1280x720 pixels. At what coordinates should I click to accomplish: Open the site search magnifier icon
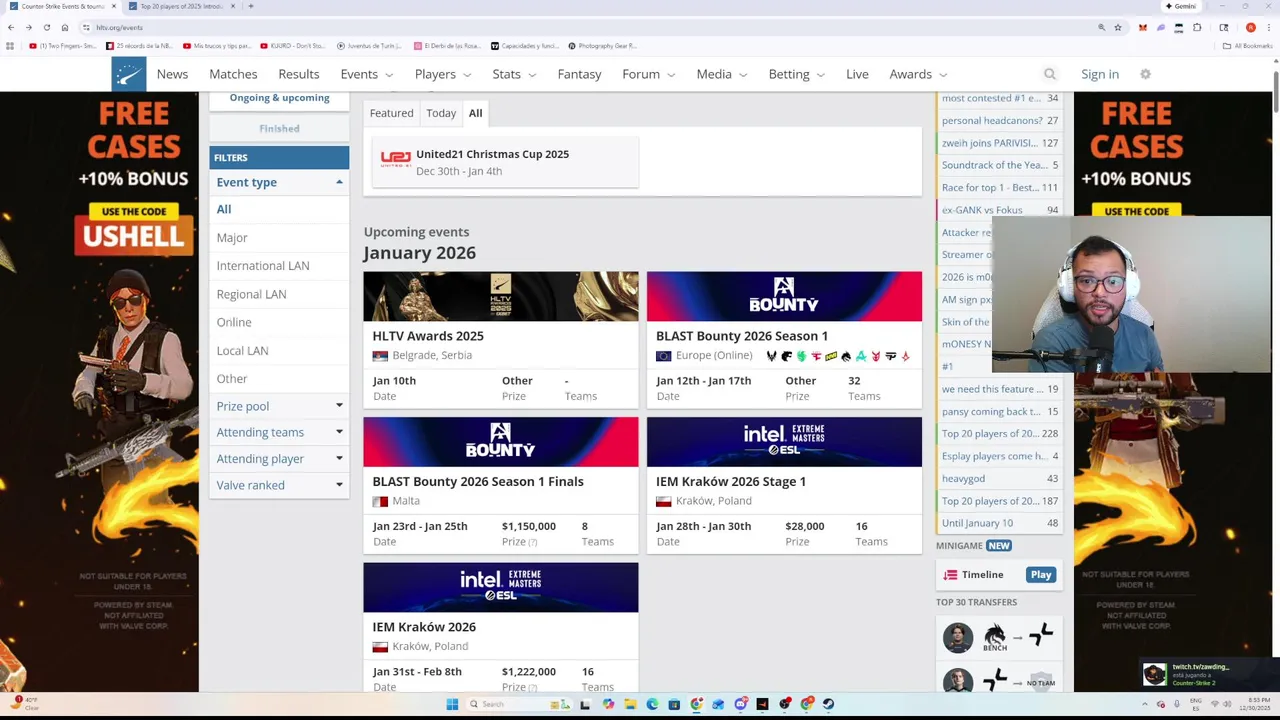pyautogui.click(x=1049, y=74)
